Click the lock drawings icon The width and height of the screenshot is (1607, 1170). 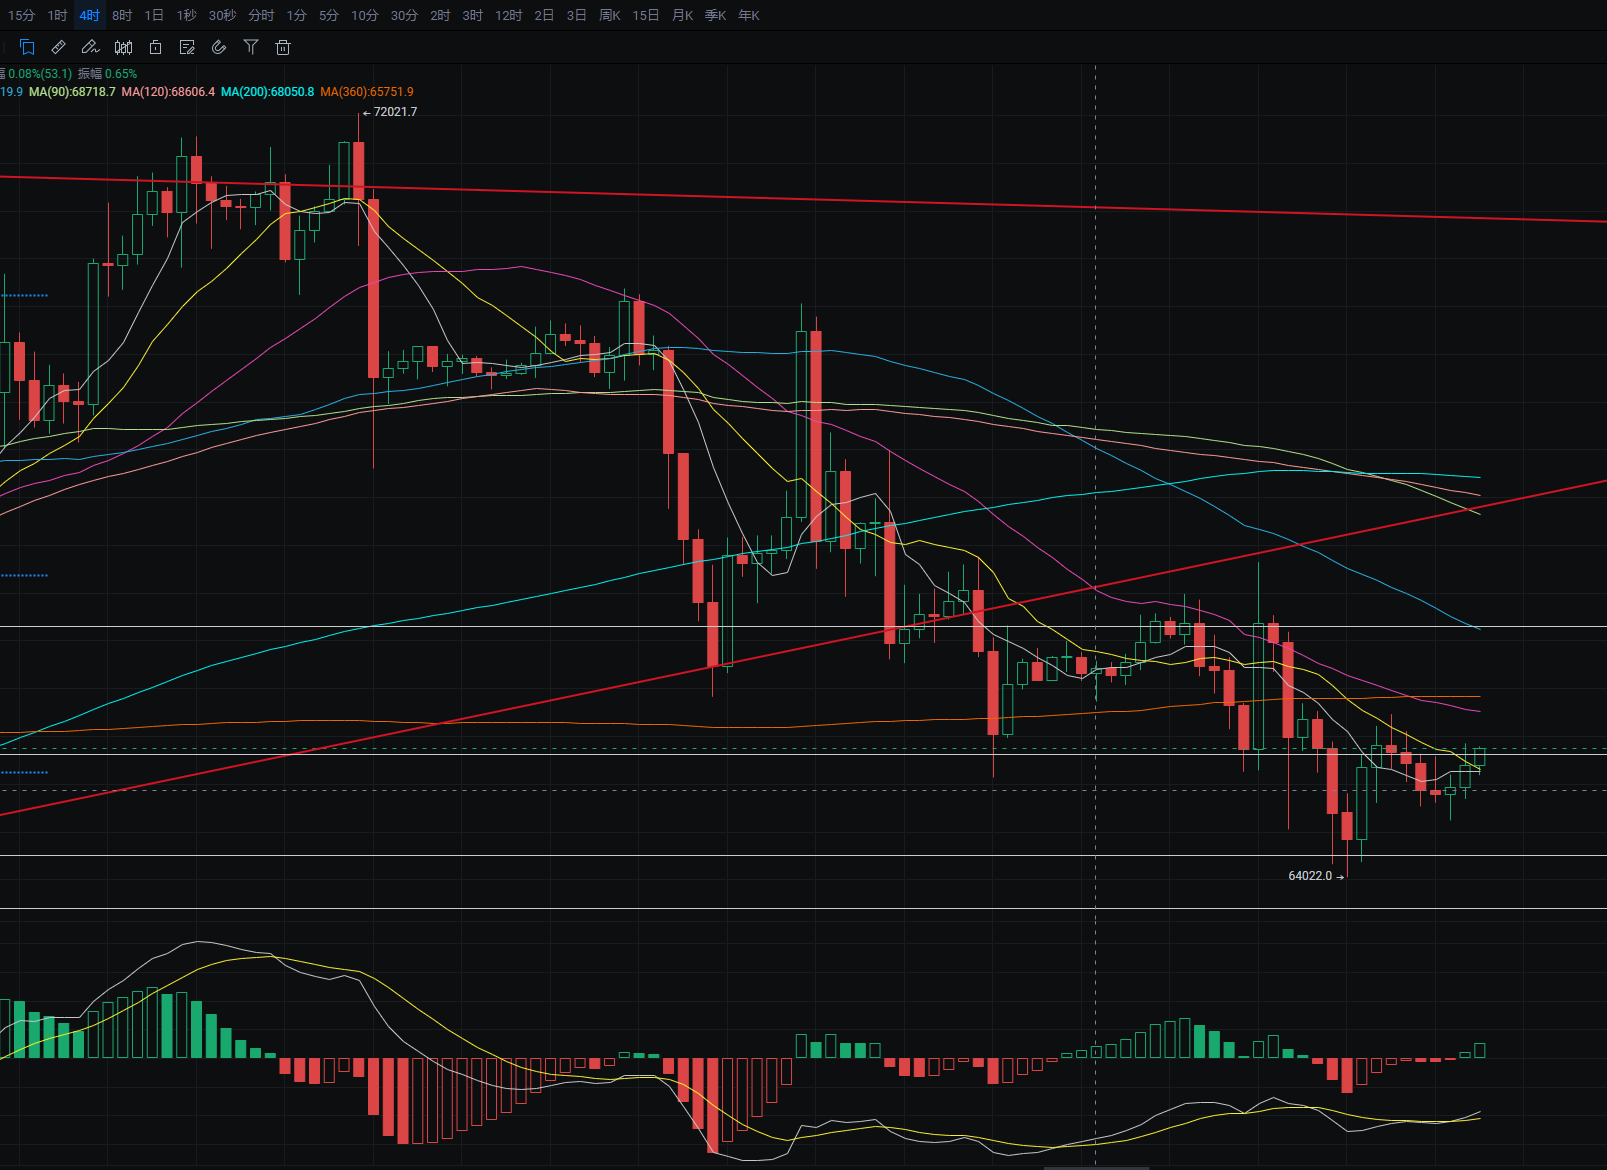click(155, 47)
